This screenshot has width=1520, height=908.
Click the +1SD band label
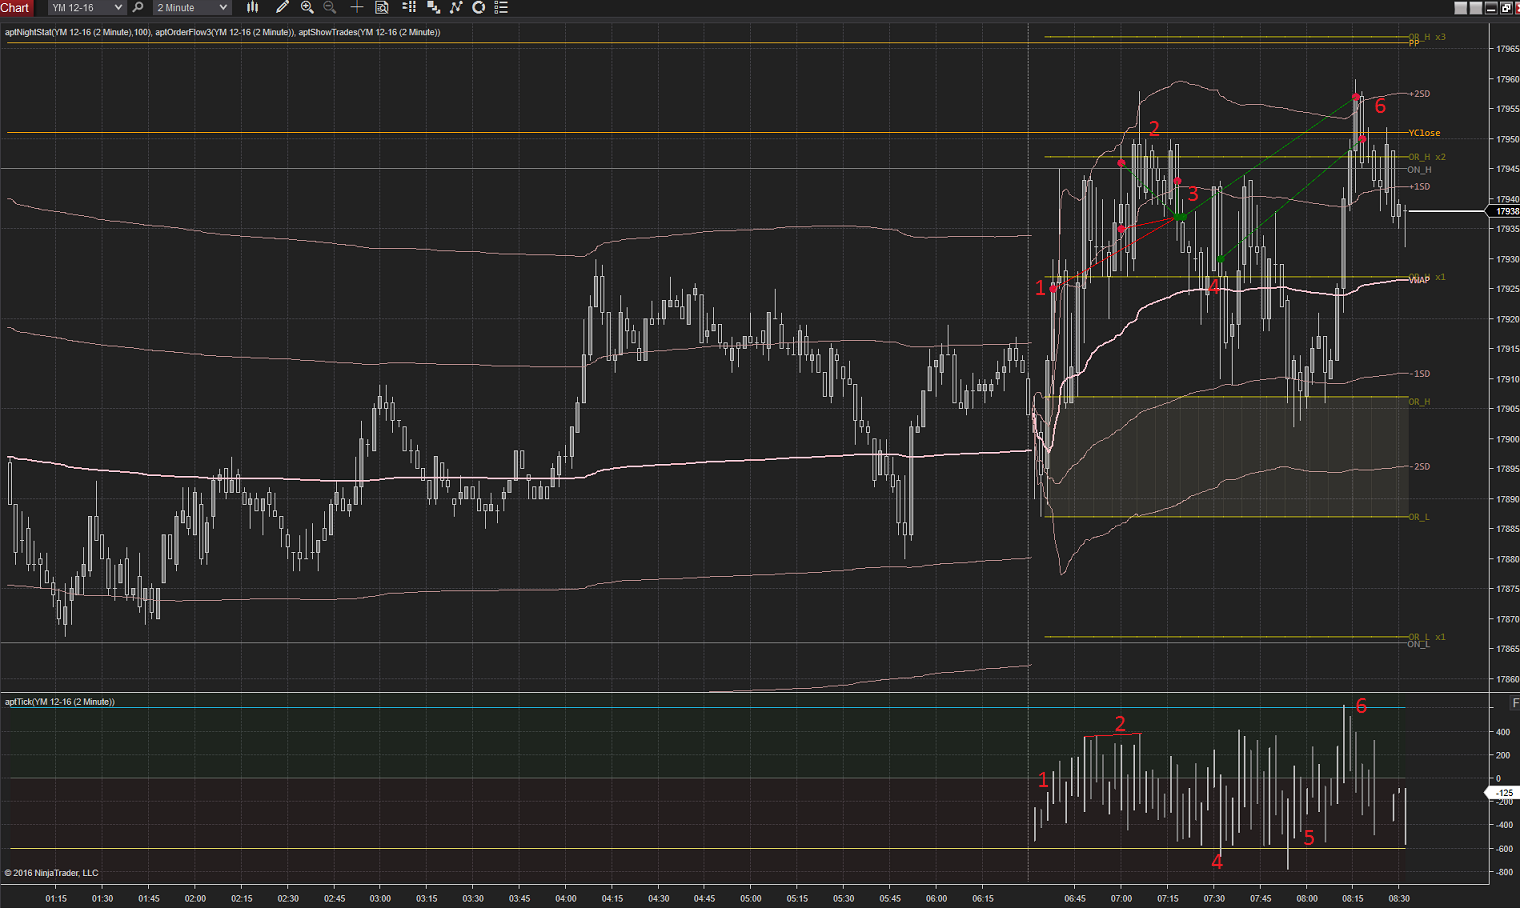[1420, 187]
